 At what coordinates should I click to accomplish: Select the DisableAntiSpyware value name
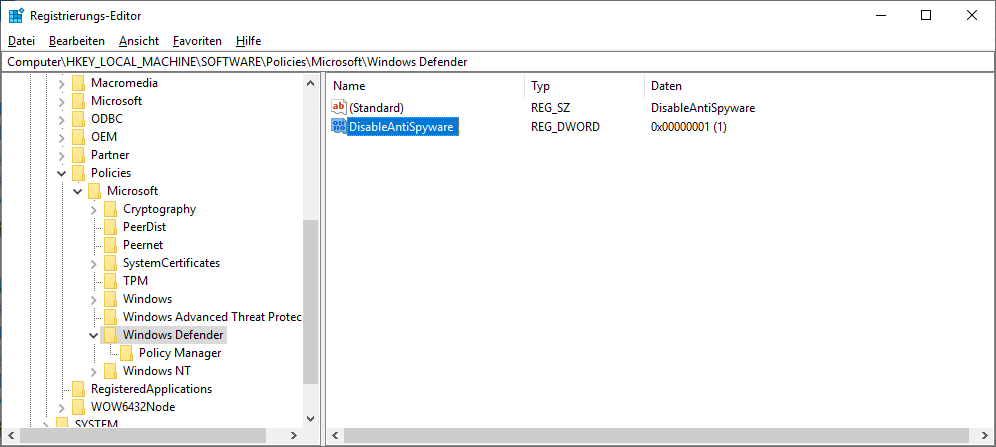point(401,127)
